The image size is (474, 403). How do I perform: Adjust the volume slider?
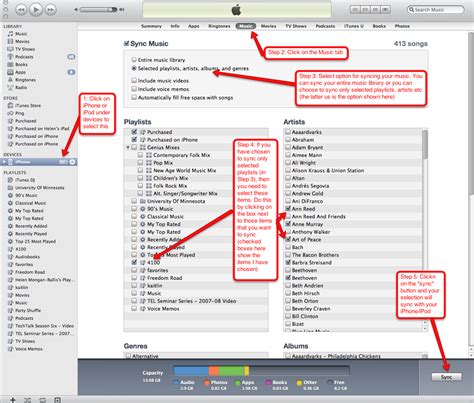[98, 10]
